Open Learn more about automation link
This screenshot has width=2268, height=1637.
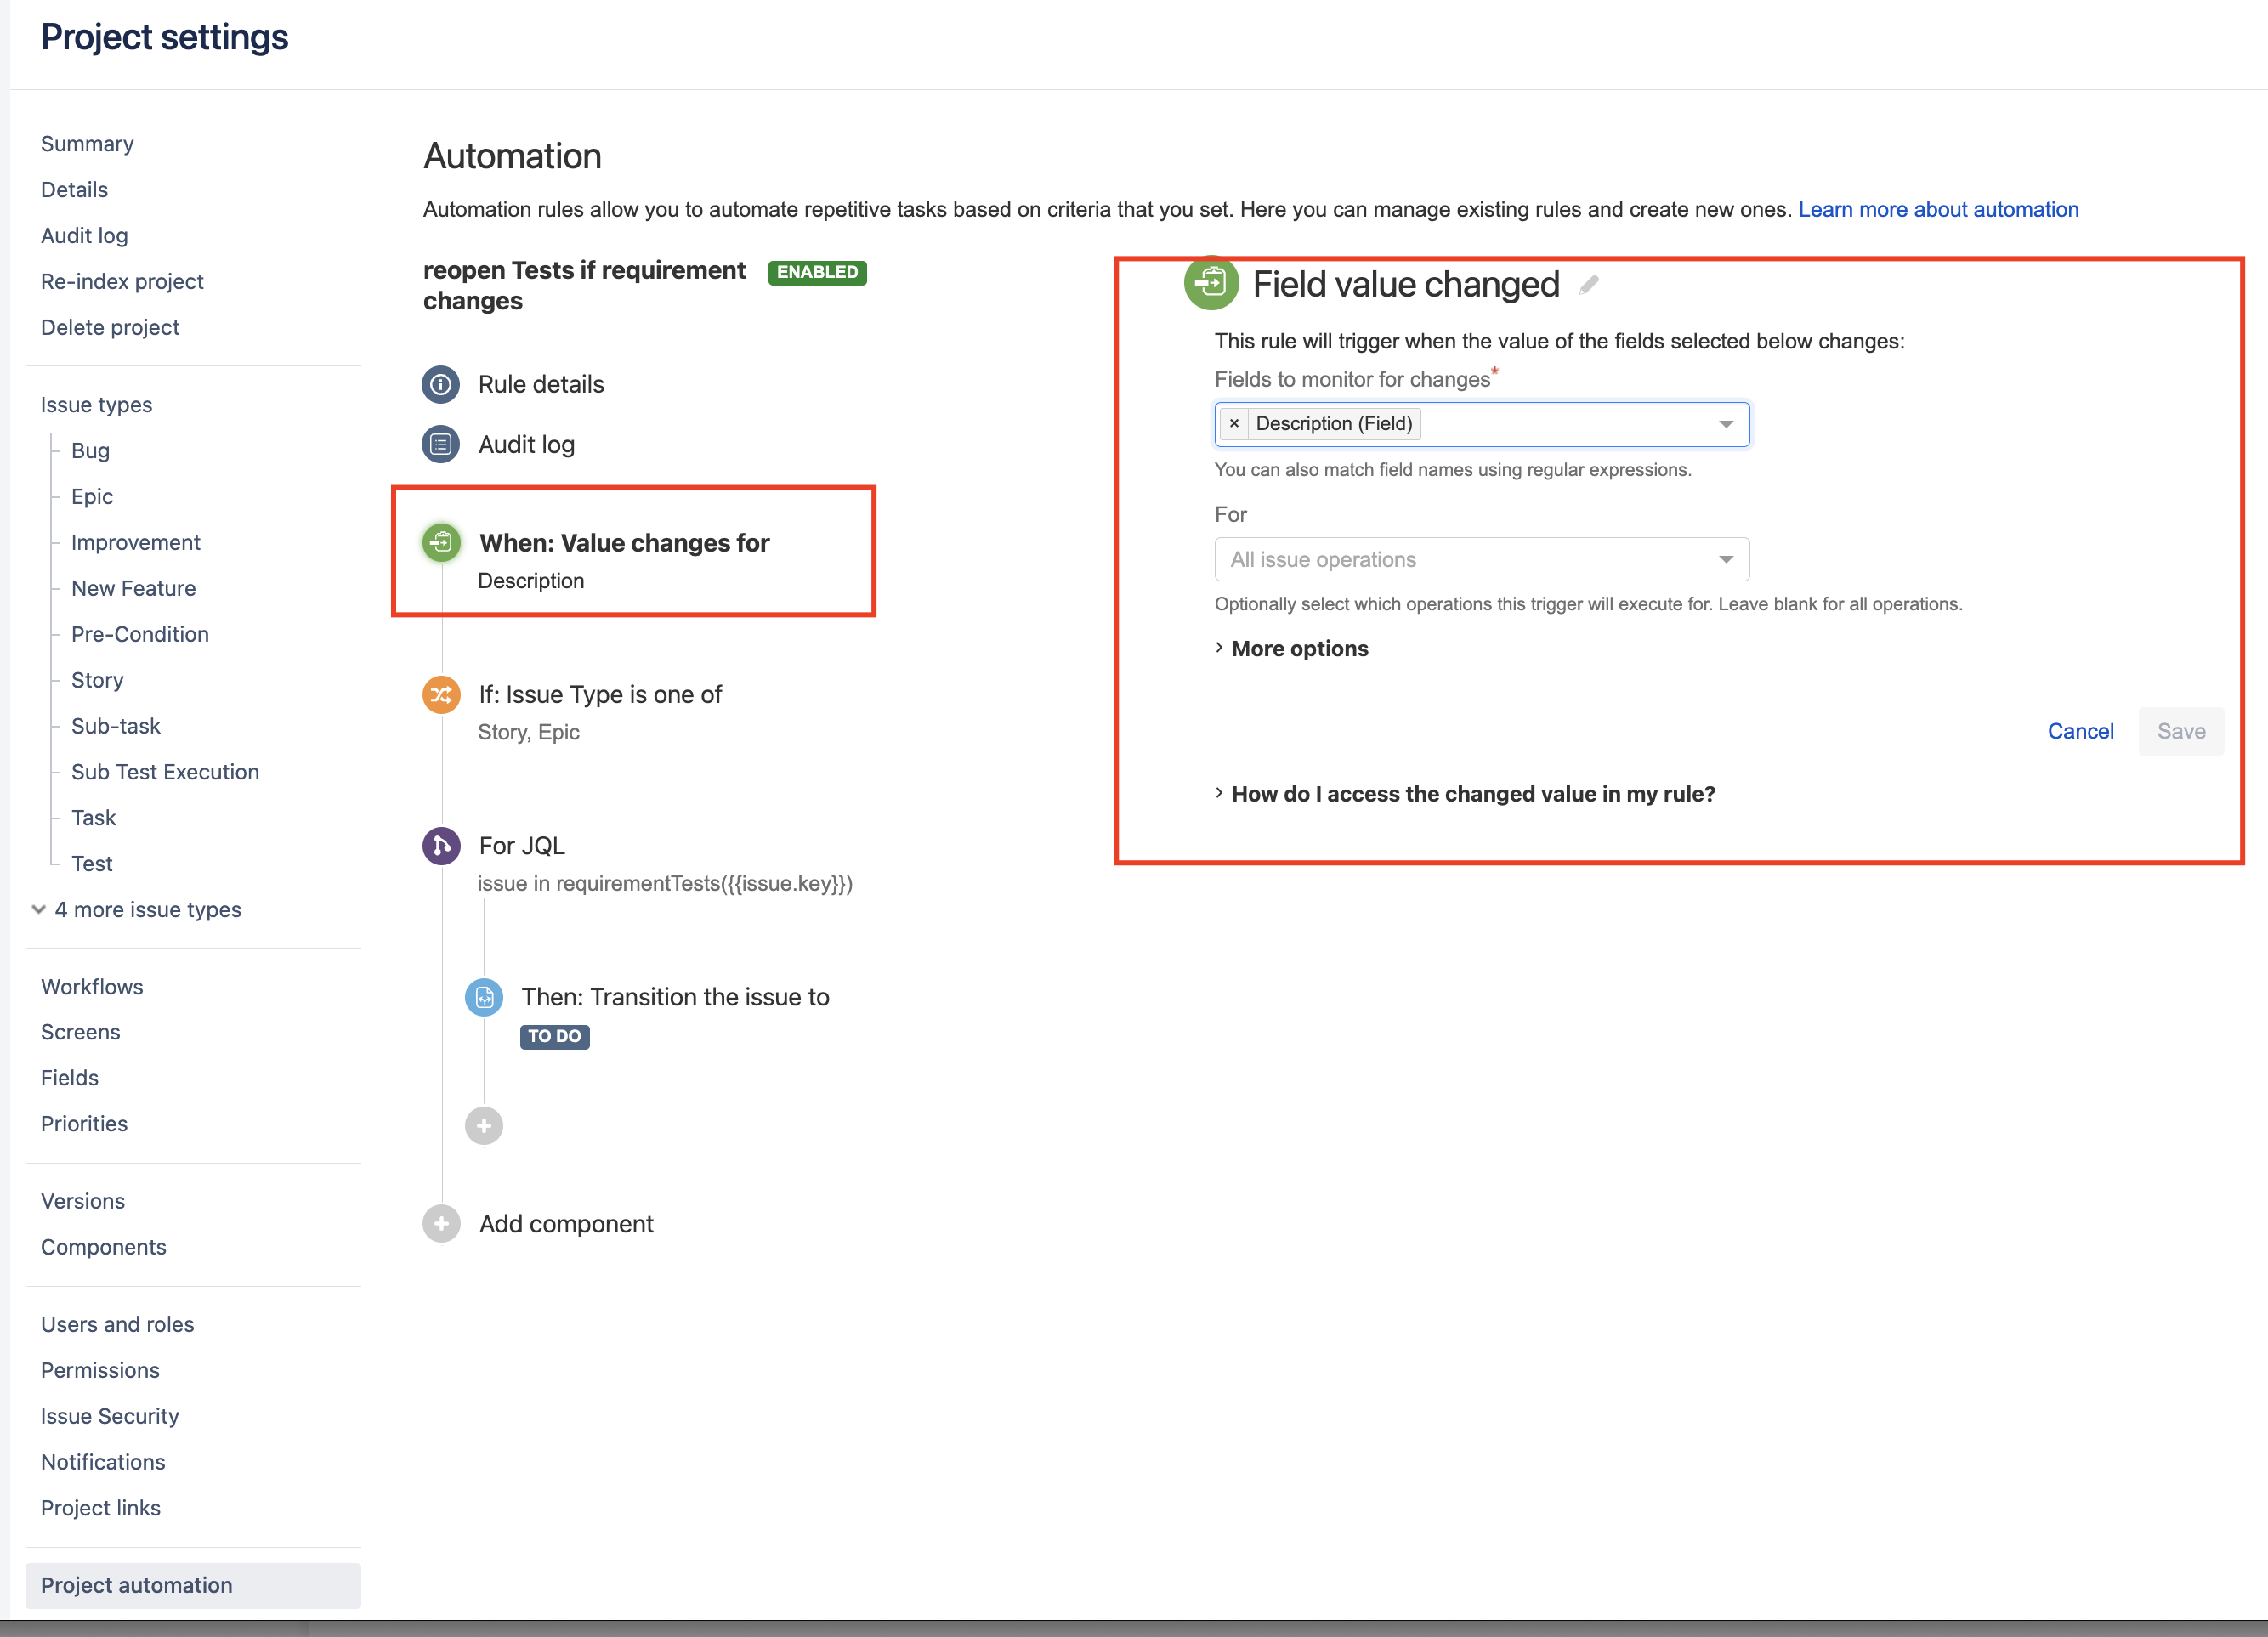1938,210
